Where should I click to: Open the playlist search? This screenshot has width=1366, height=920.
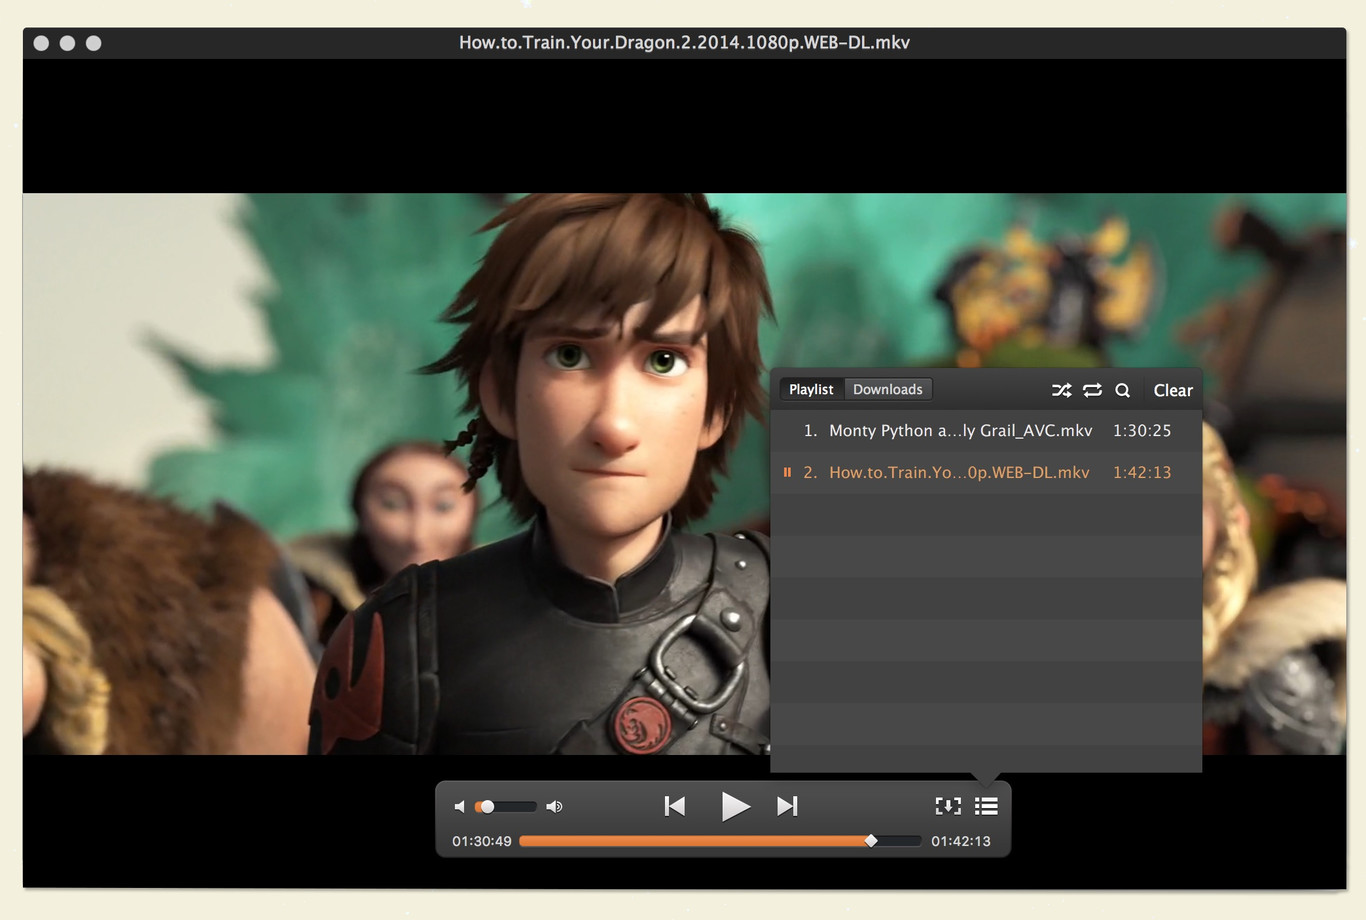[1123, 390]
